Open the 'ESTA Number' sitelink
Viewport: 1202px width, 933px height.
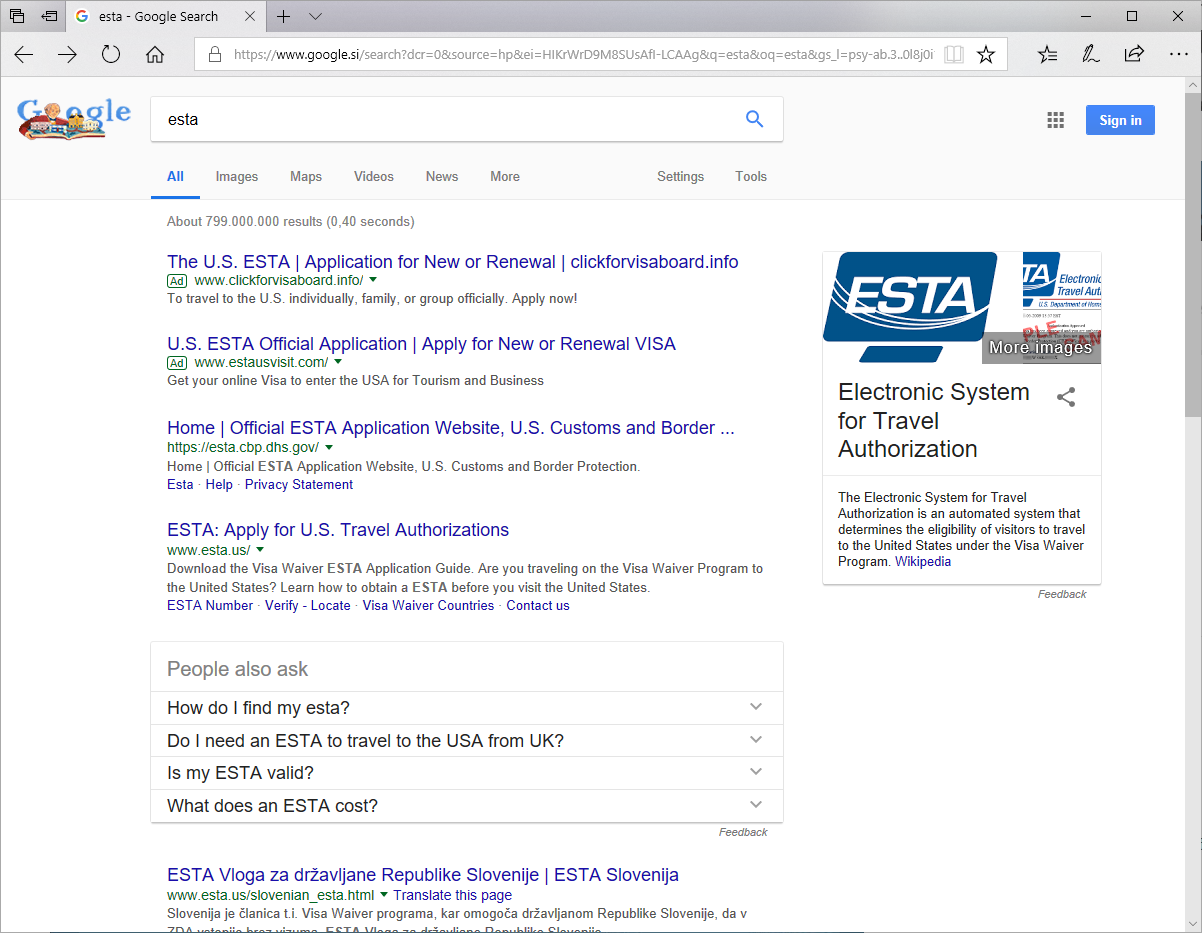(210, 606)
